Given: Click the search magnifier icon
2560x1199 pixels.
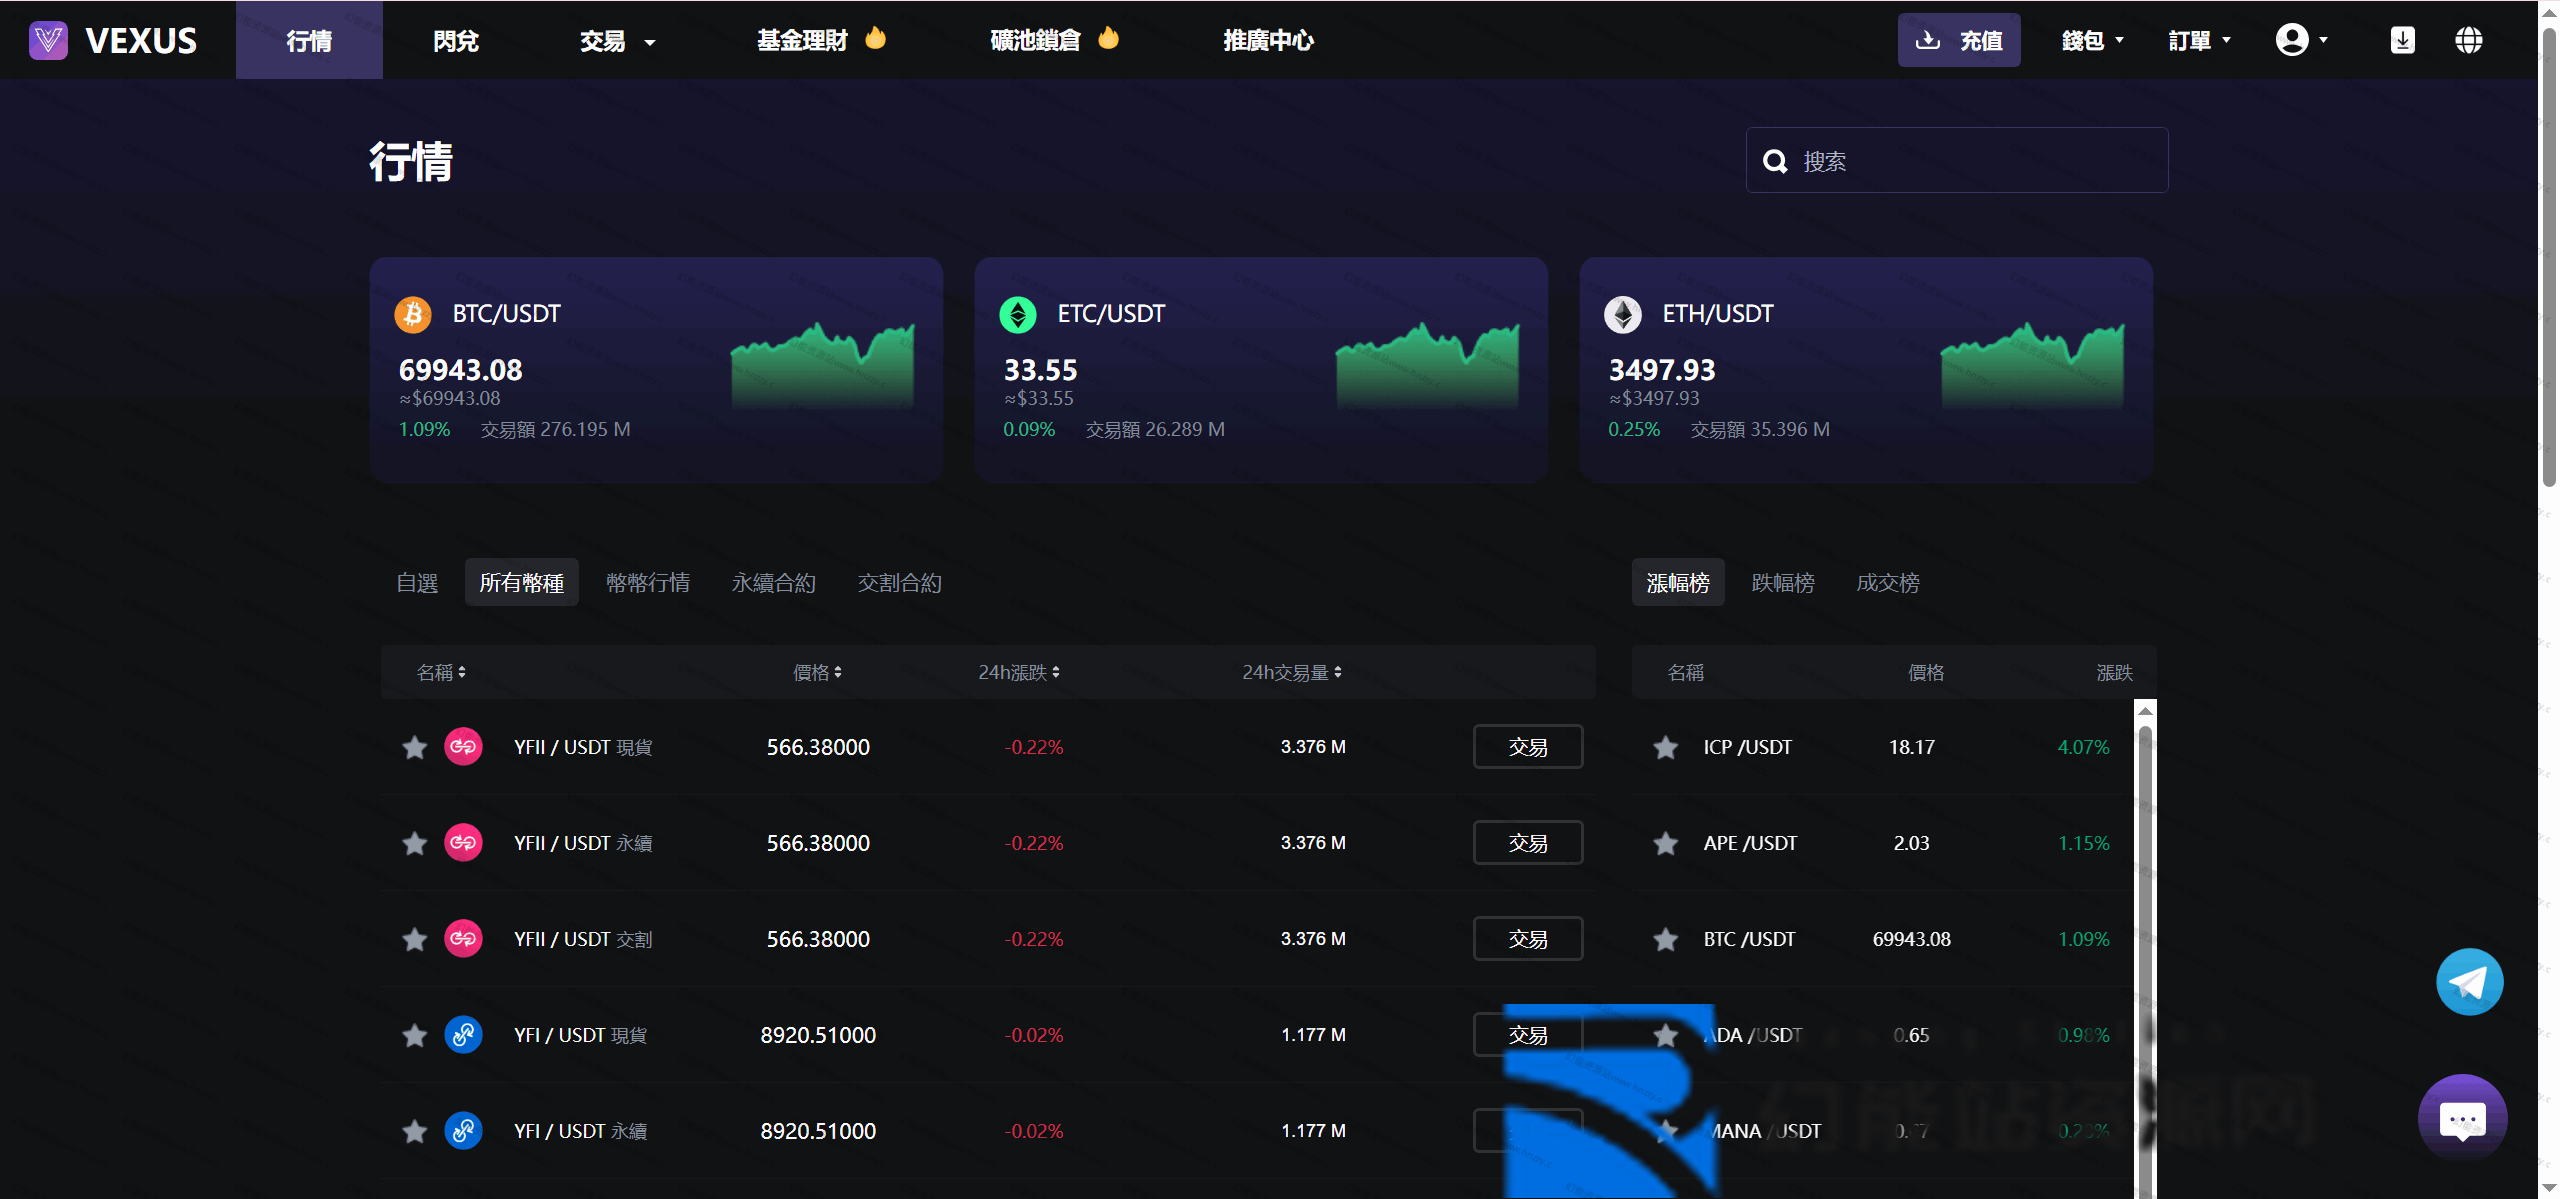Looking at the screenshot, I should point(1775,161).
